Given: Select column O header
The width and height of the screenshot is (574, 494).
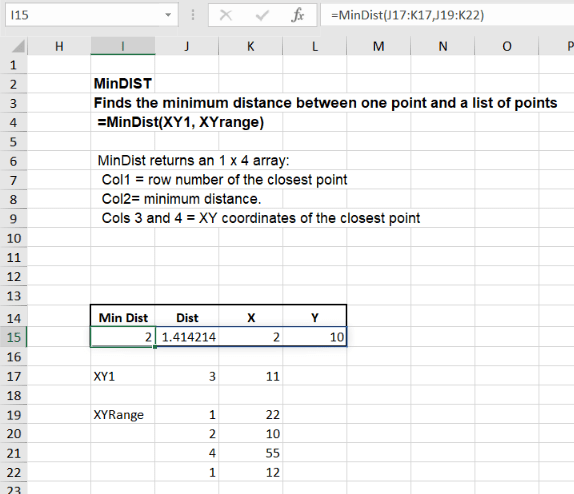Looking at the screenshot, I should click(x=507, y=46).
